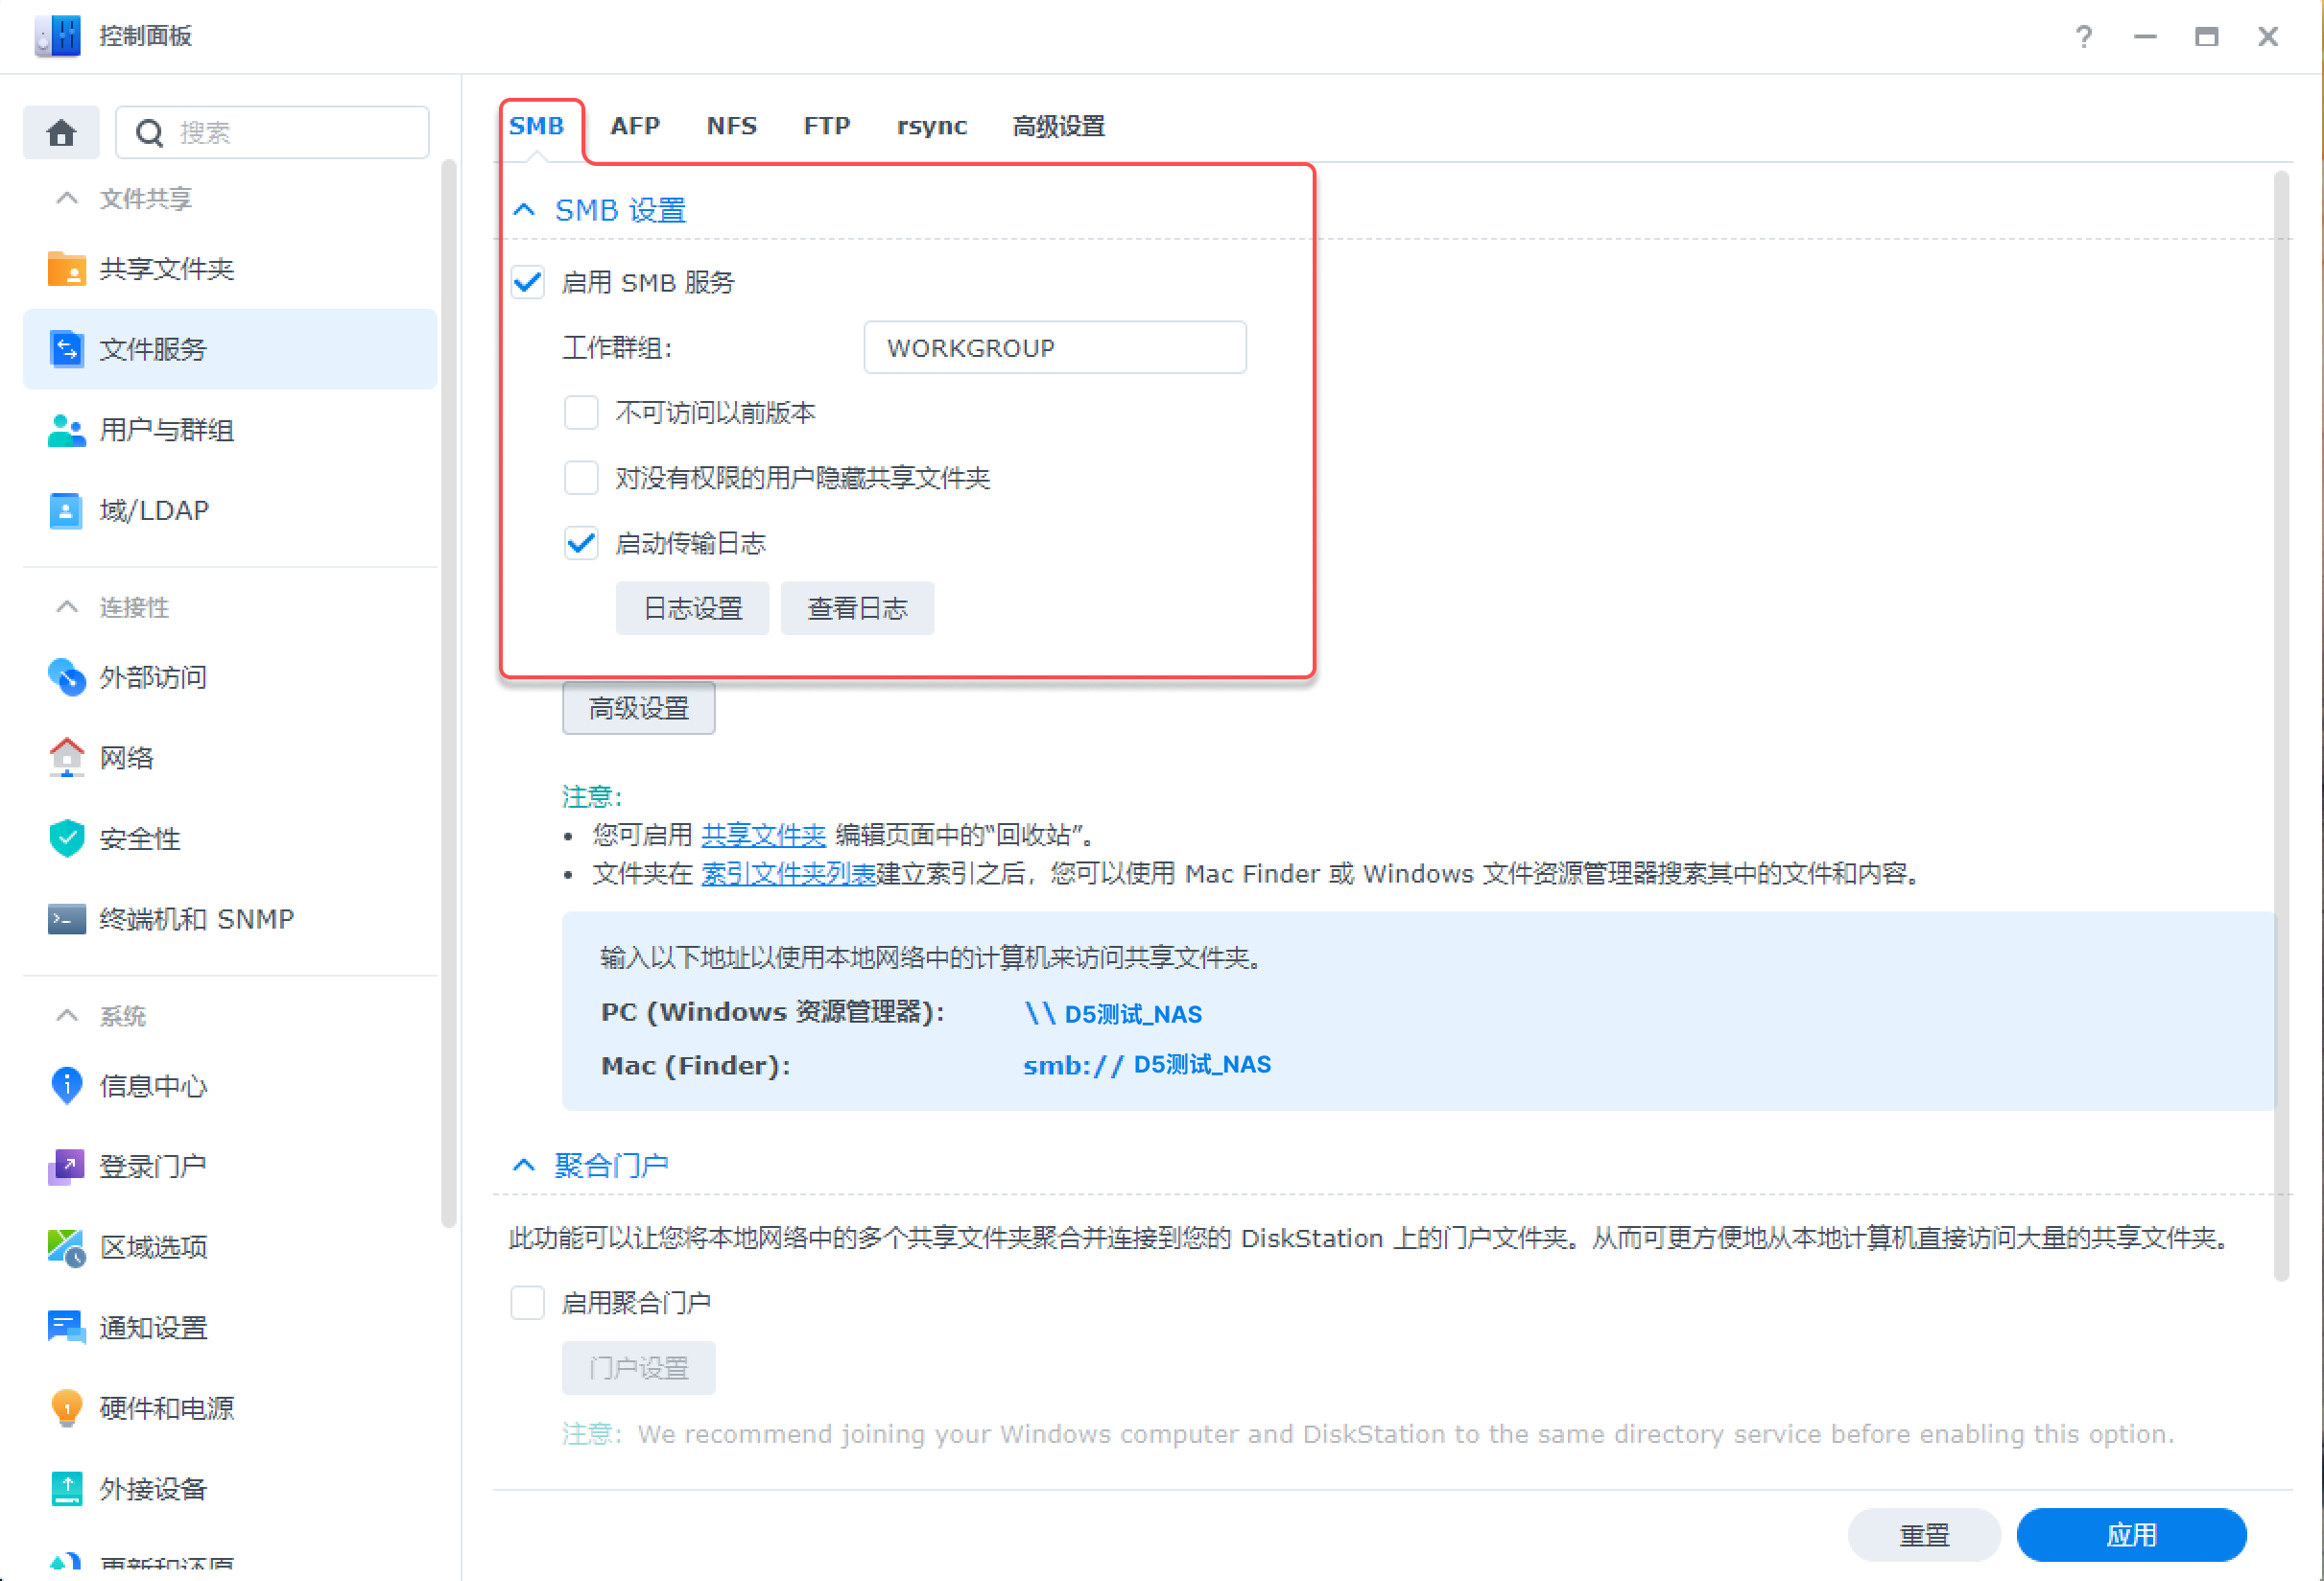This screenshot has width=2324, height=1581.
Task: Click the 重置 reset button
Action: click(x=1924, y=1534)
